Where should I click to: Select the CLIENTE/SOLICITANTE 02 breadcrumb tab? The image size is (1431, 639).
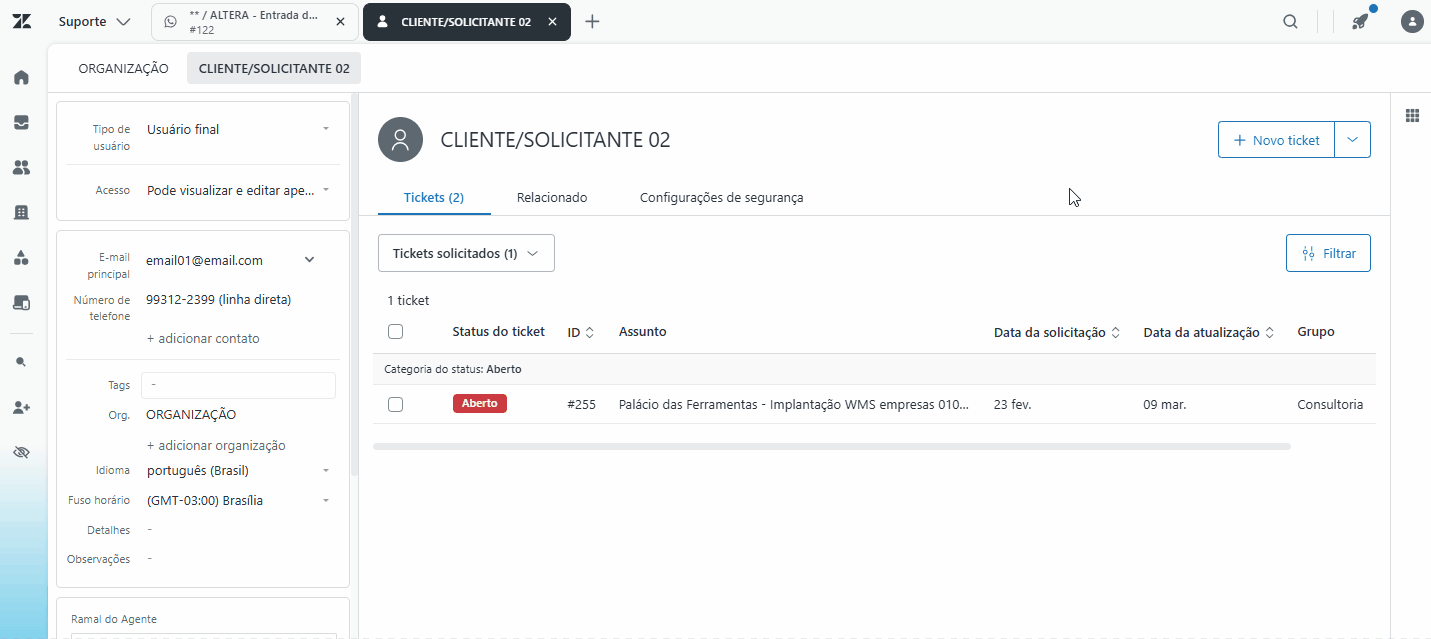274,68
